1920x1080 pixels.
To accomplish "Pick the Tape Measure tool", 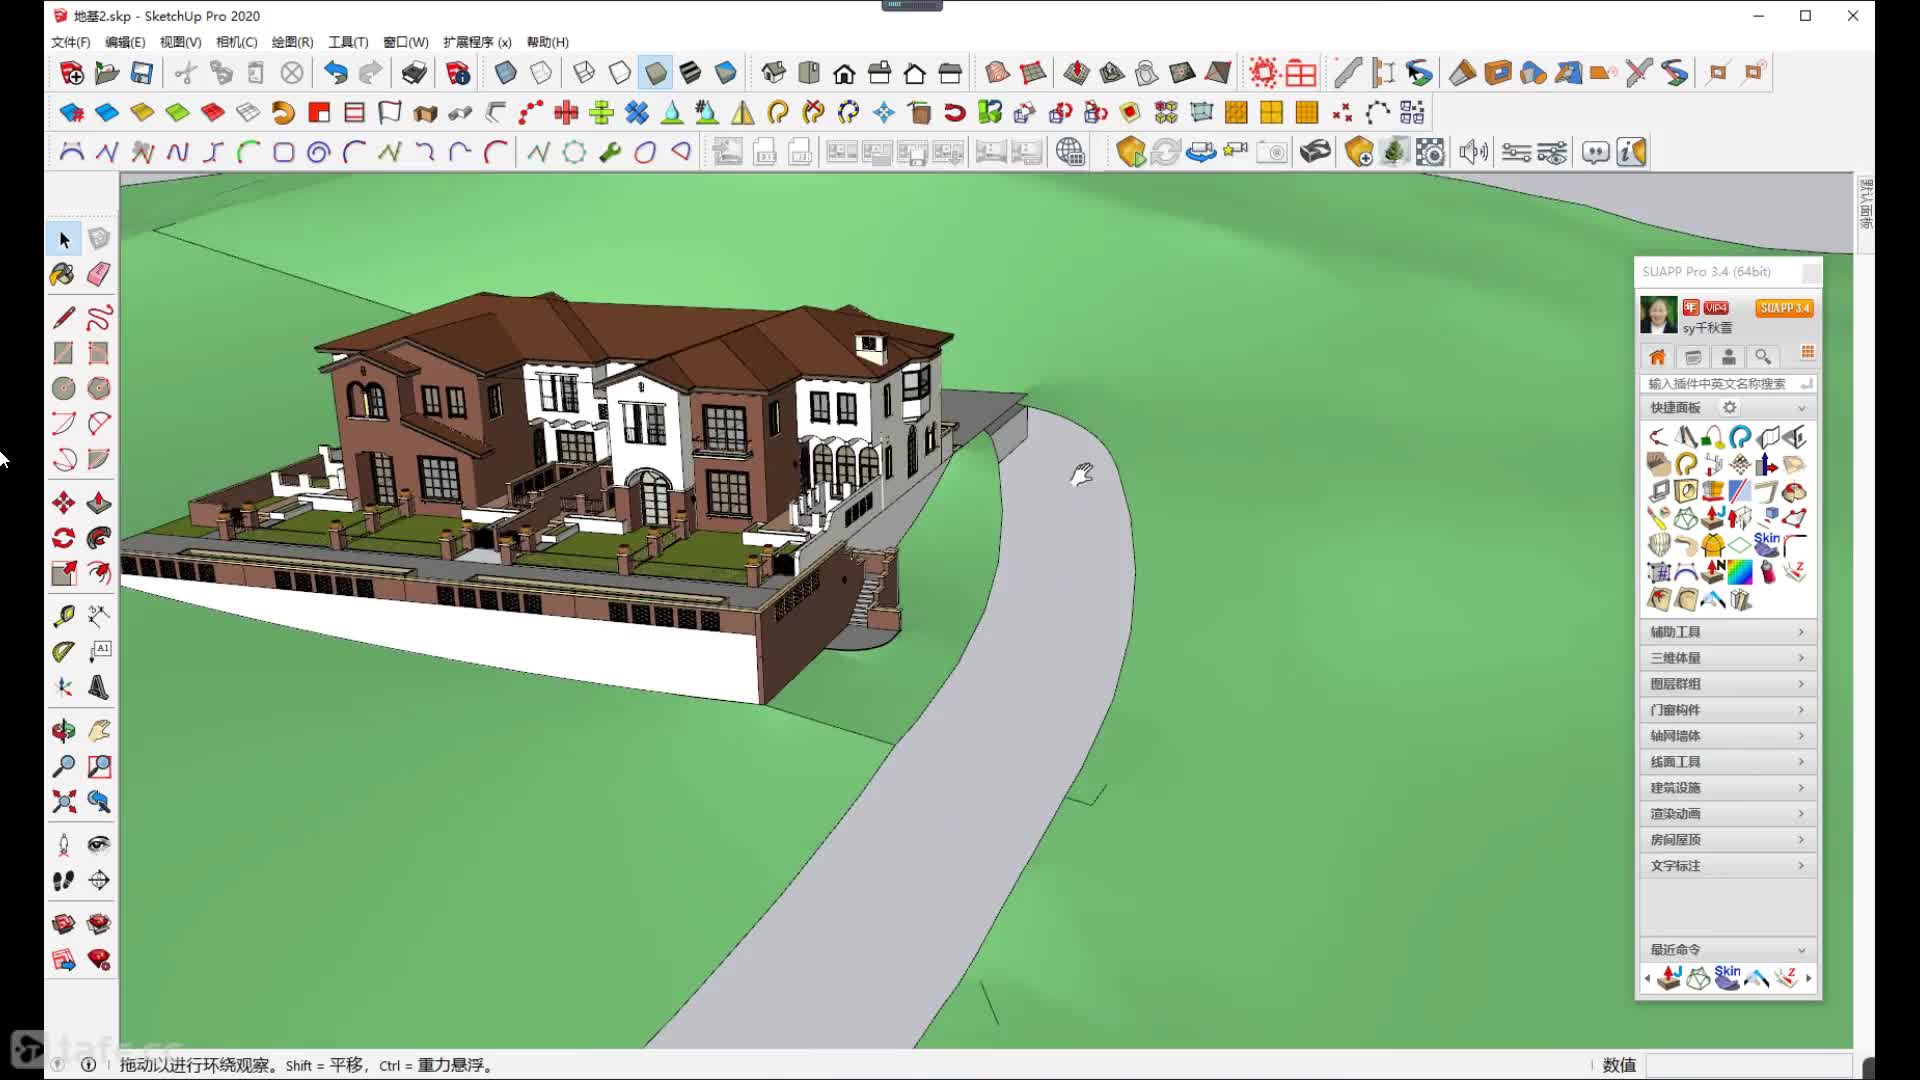I will click(63, 616).
